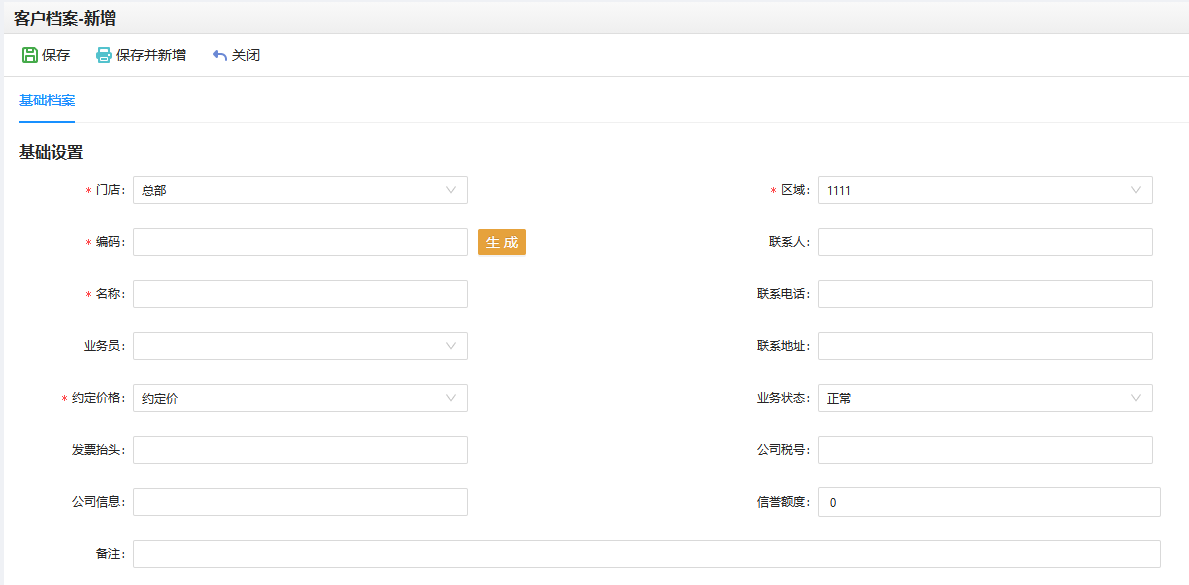Click into the 编码 code field
The image size is (1189, 585).
(x=300, y=242)
